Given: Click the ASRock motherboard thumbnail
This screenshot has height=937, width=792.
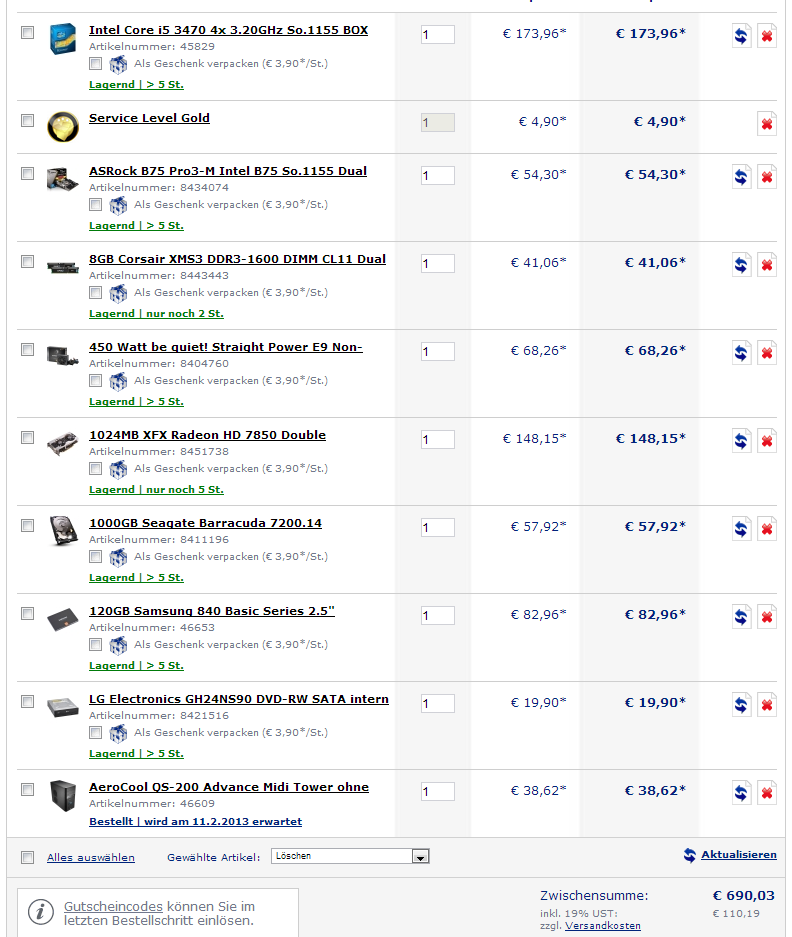Looking at the screenshot, I should pyautogui.click(x=63, y=179).
